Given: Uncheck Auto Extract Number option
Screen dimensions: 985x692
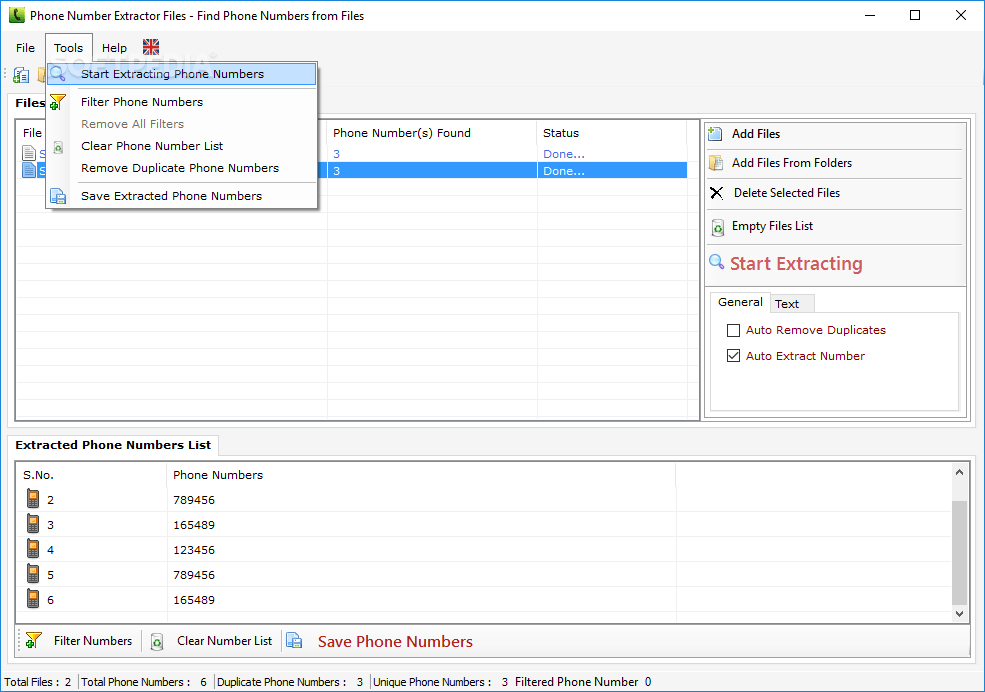Looking at the screenshot, I should [x=733, y=355].
